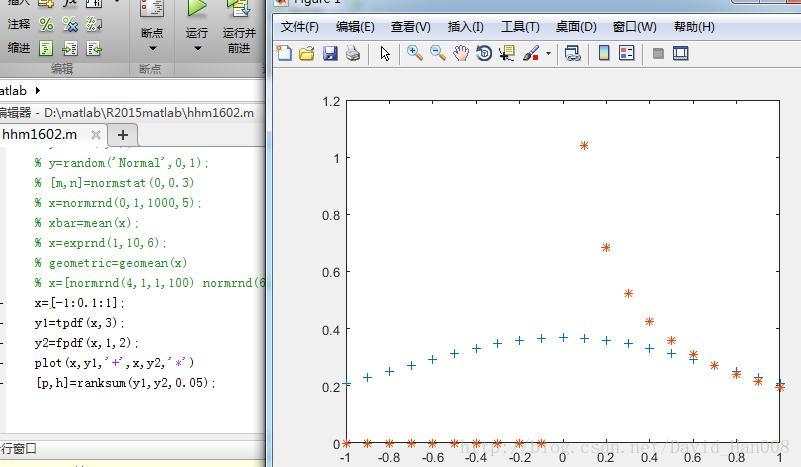Open the 窗口(W) menu
Screen dimensions: 801x467
click(x=634, y=27)
